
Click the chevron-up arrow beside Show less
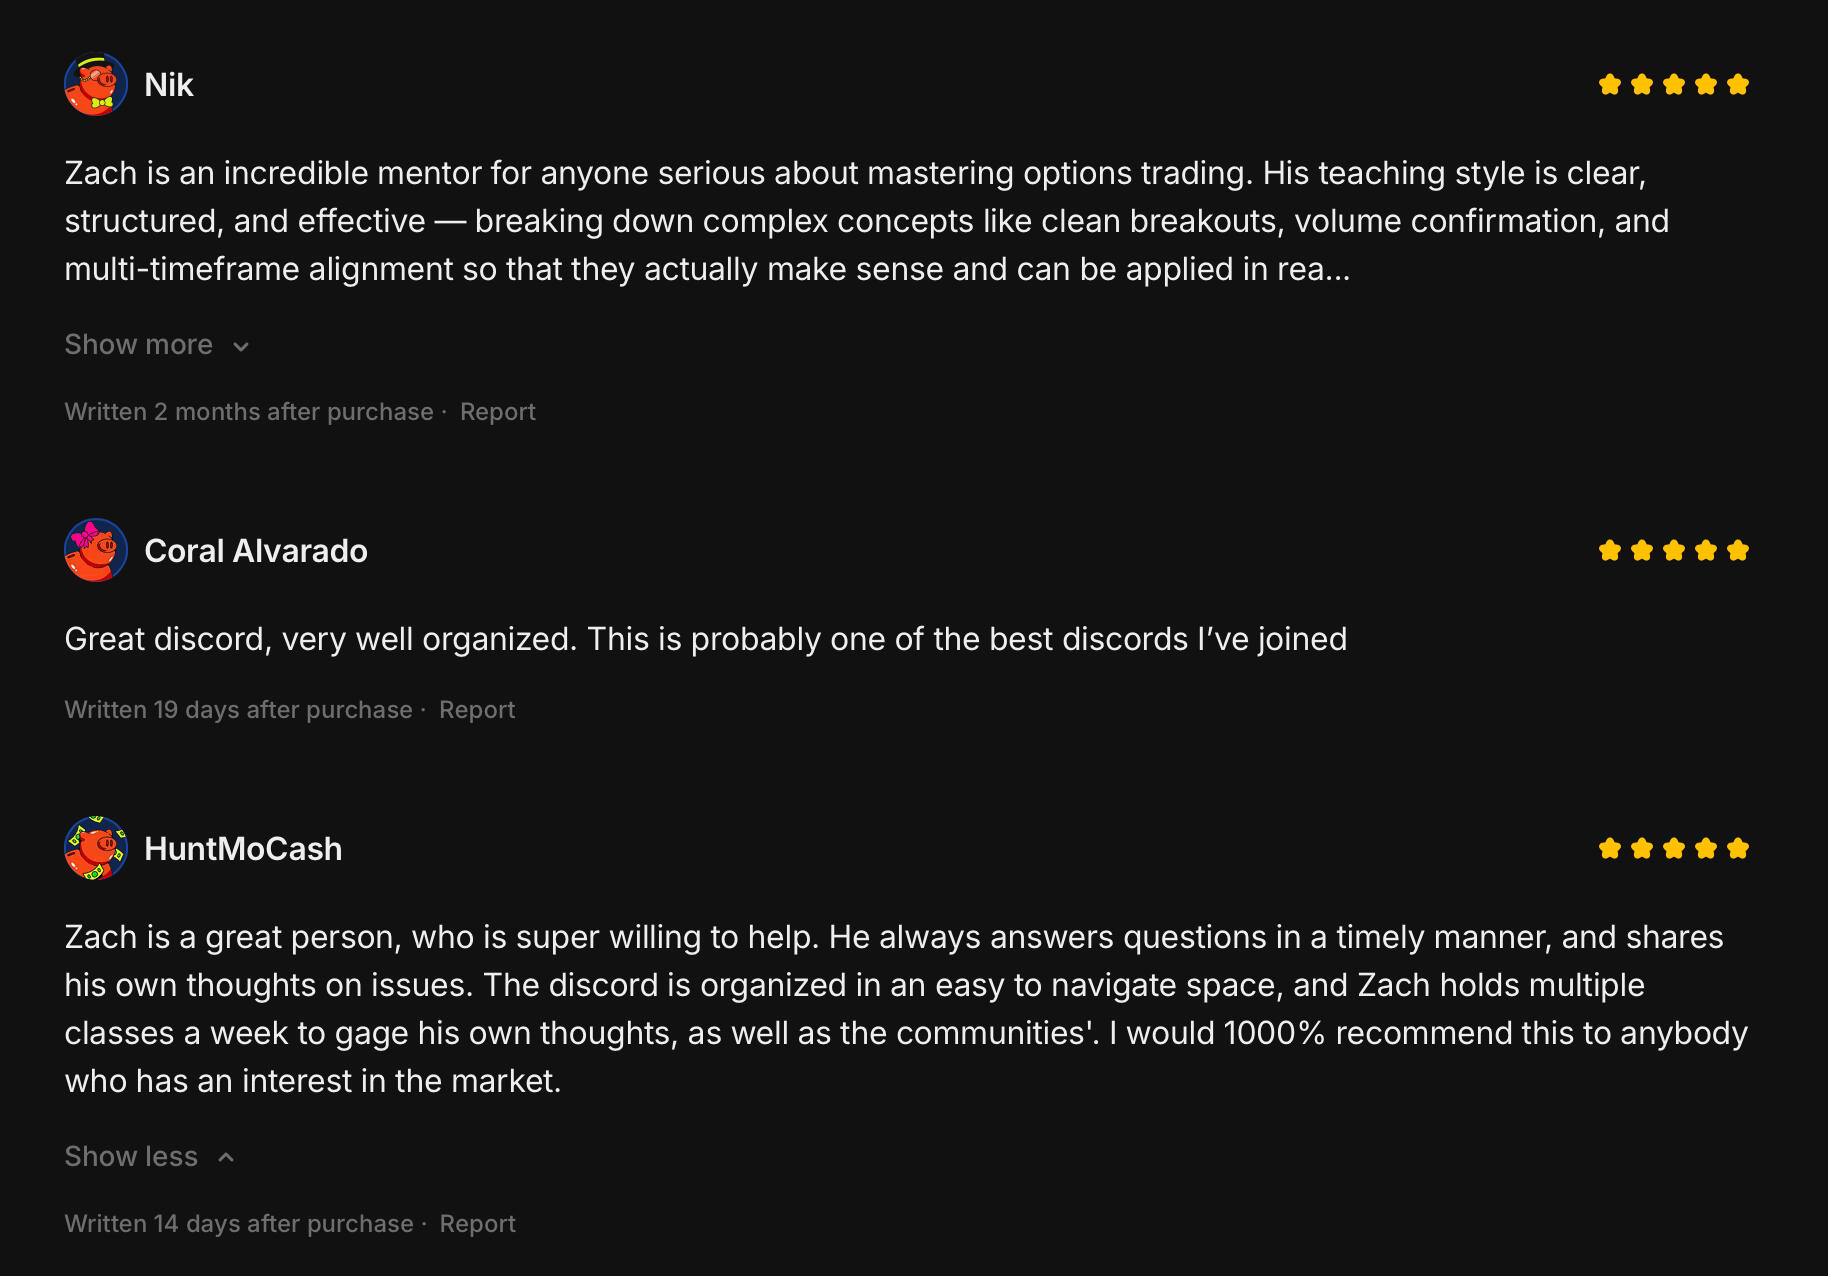coord(226,1157)
